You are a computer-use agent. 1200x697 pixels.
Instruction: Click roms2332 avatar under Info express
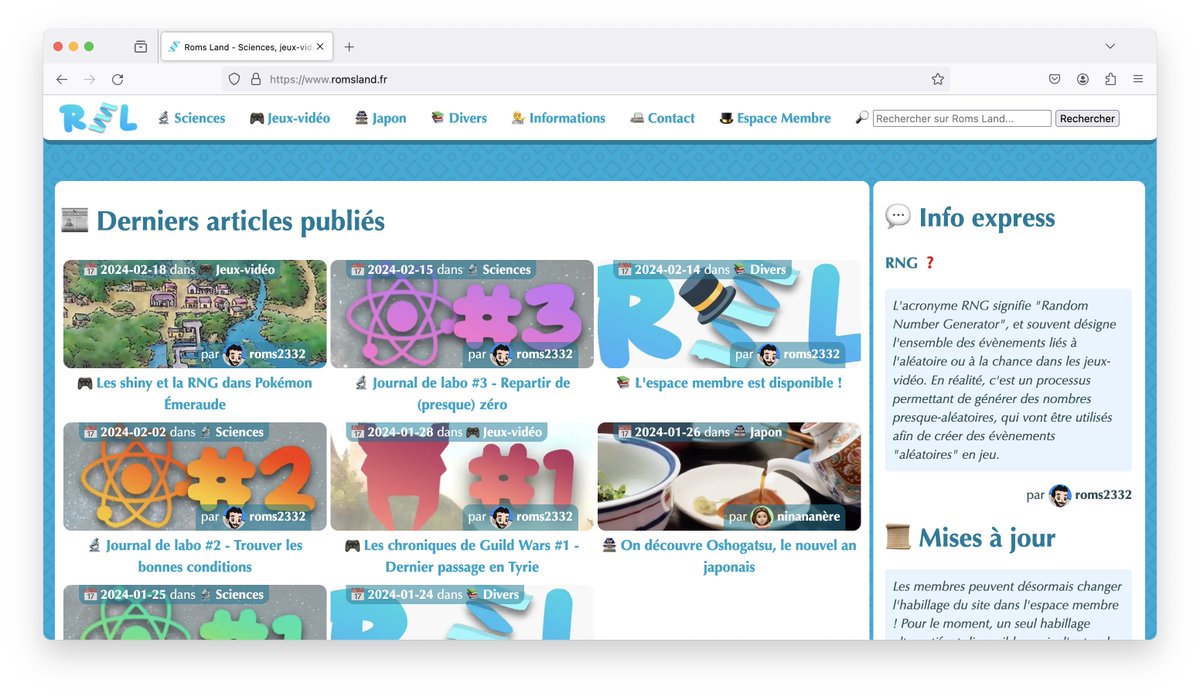1060,495
